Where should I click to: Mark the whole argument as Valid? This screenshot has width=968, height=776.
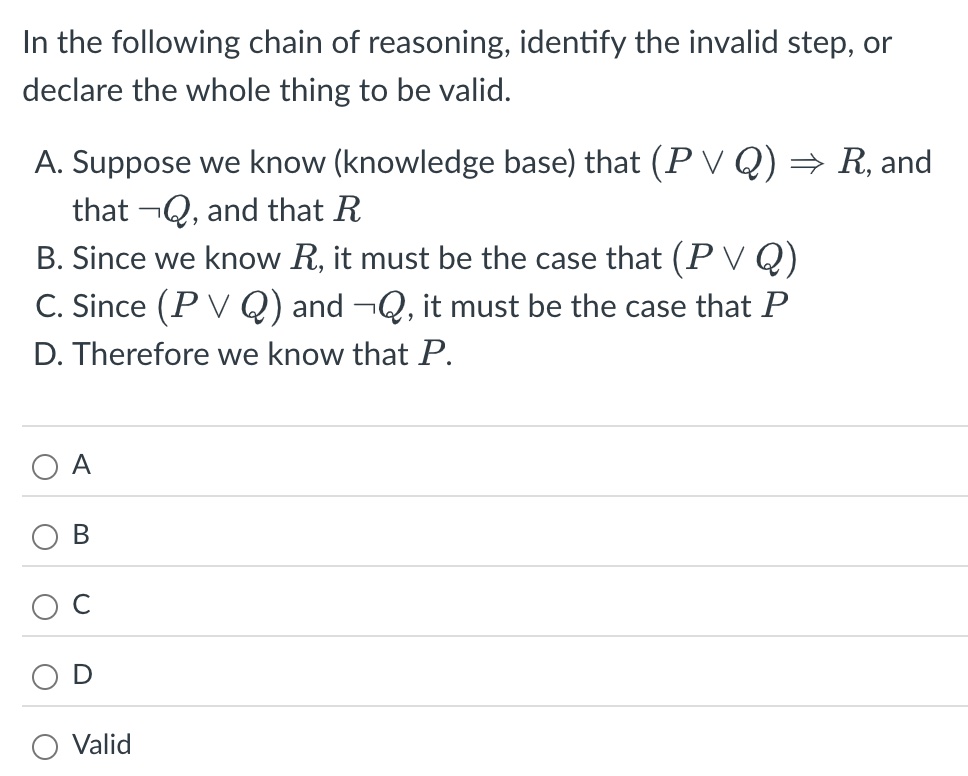44,745
